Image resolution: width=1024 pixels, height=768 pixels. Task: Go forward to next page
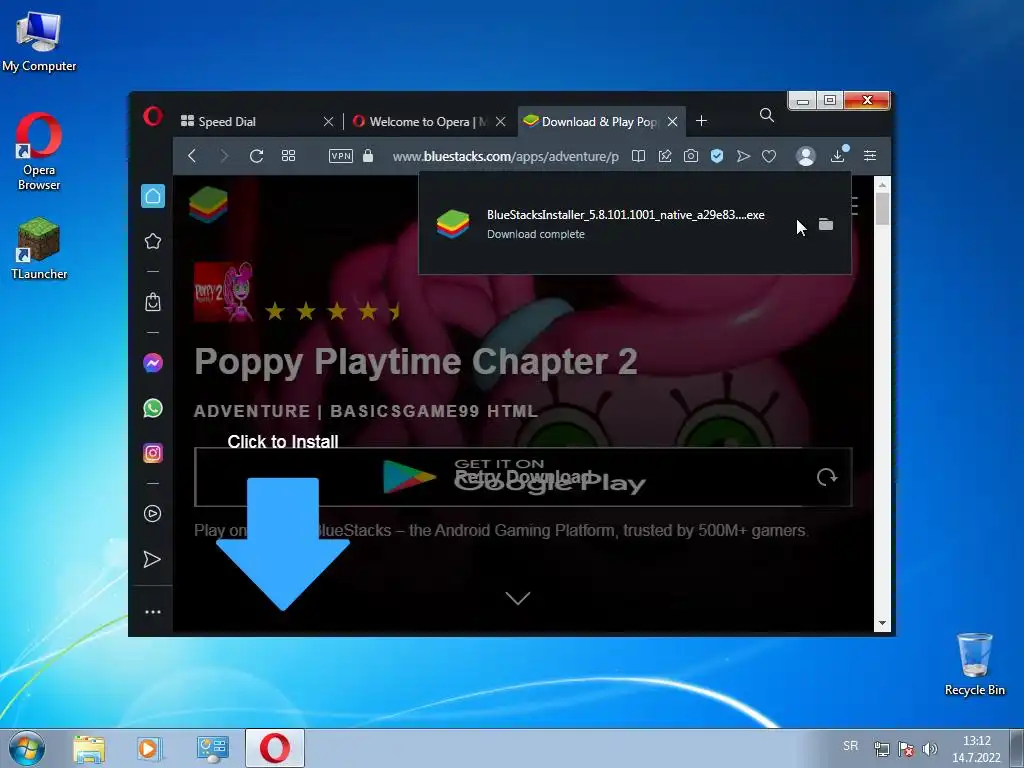pyautogui.click(x=224, y=156)
